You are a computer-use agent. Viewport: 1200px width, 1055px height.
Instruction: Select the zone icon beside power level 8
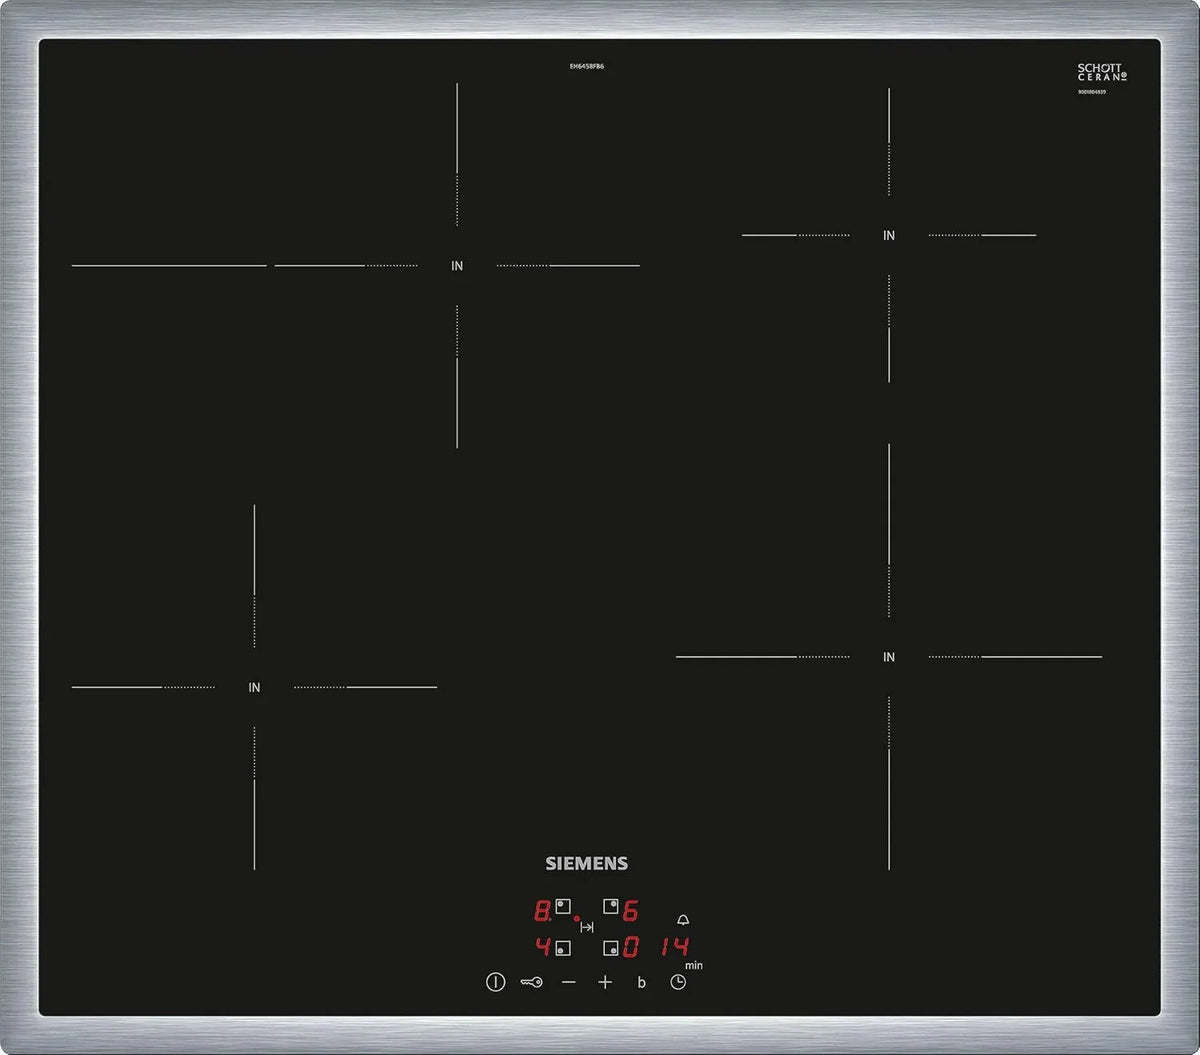click(563, 907)
